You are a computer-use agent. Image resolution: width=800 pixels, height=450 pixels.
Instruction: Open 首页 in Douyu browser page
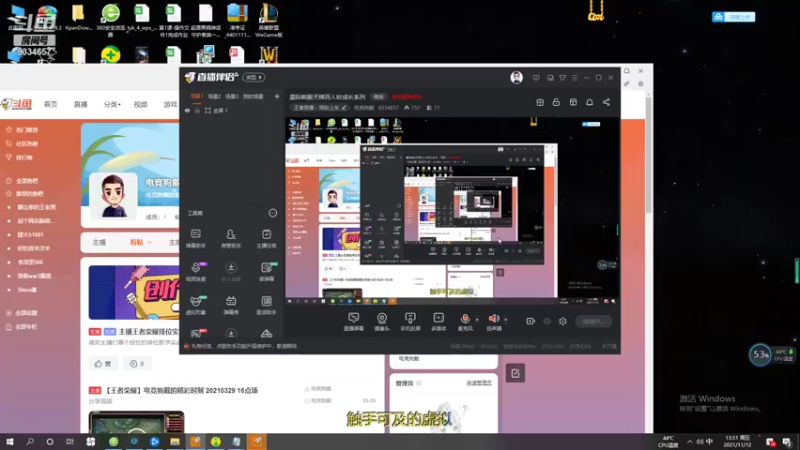click(x=51, y=104)
